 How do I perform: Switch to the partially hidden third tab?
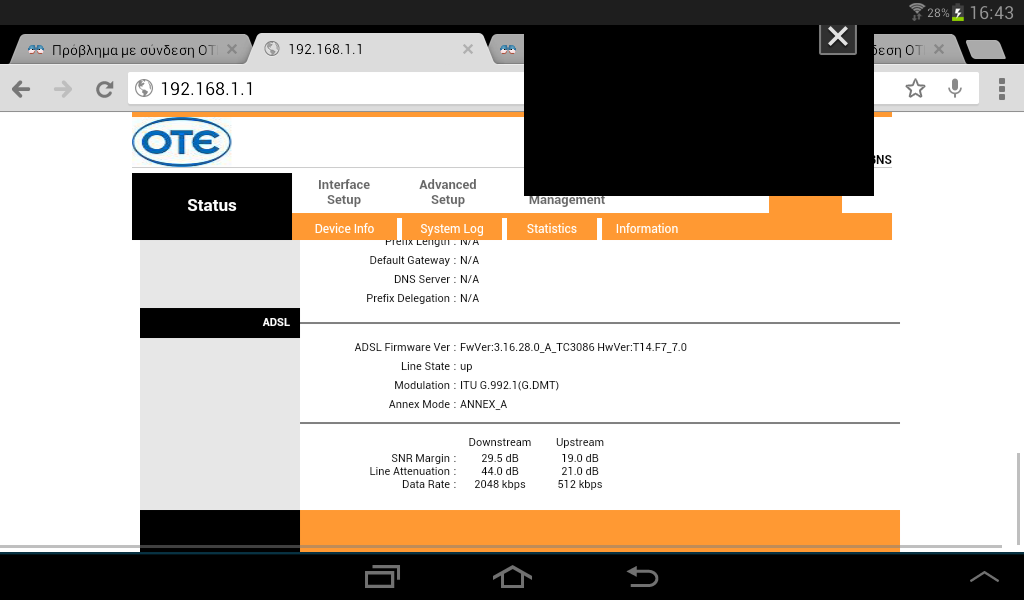(x=507, y=50)
